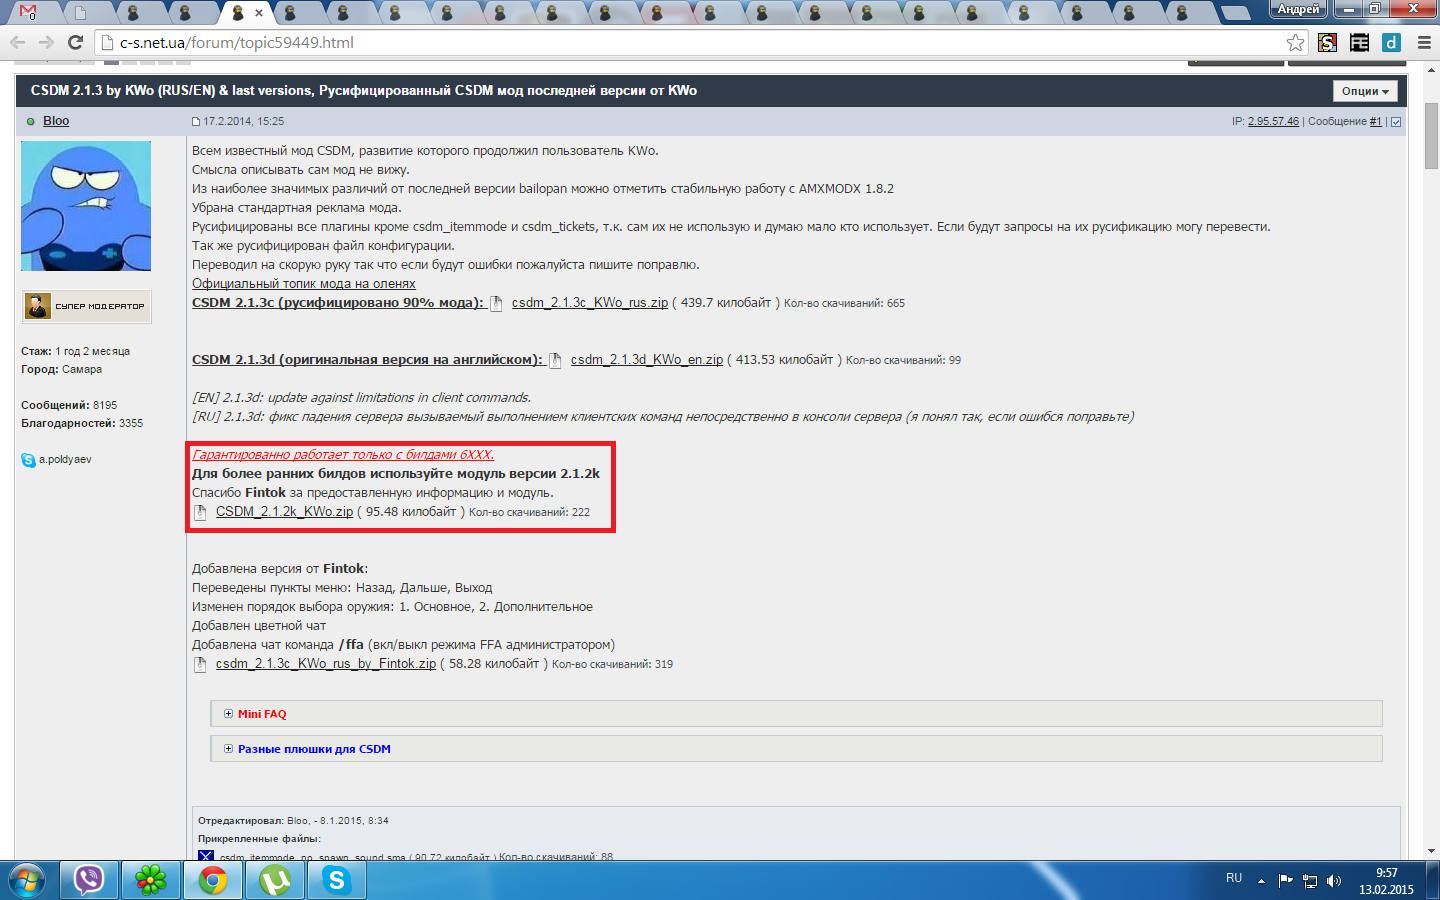The height and width of the screenshot is (900, 1440).
Task: Click the Action Center flag icon
Action: (1286, 881)
